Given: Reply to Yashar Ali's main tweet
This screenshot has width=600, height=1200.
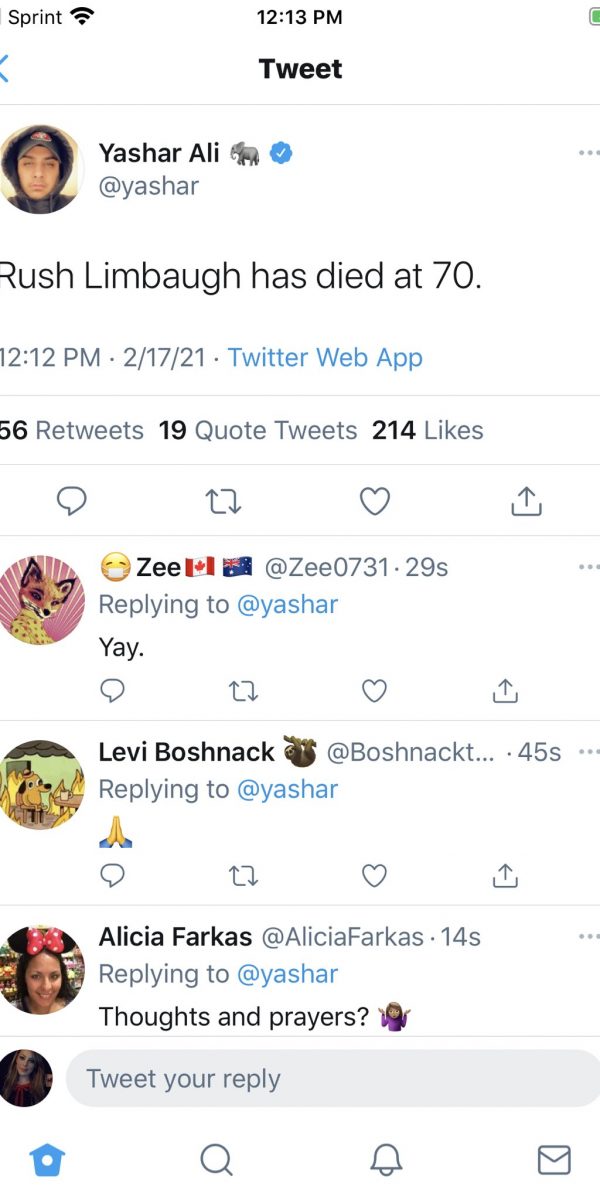Looking at the screenshot, I should tap(70, 501).
